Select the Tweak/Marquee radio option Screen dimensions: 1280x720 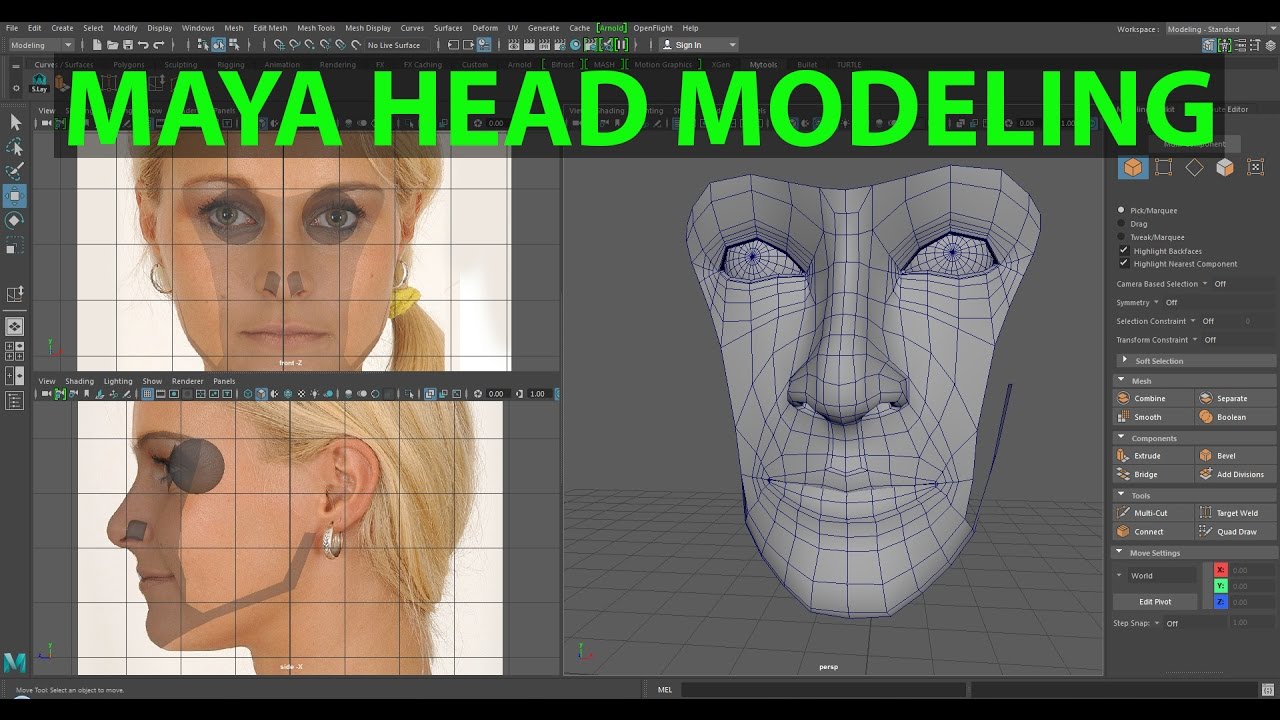(x=1121, y=237)
